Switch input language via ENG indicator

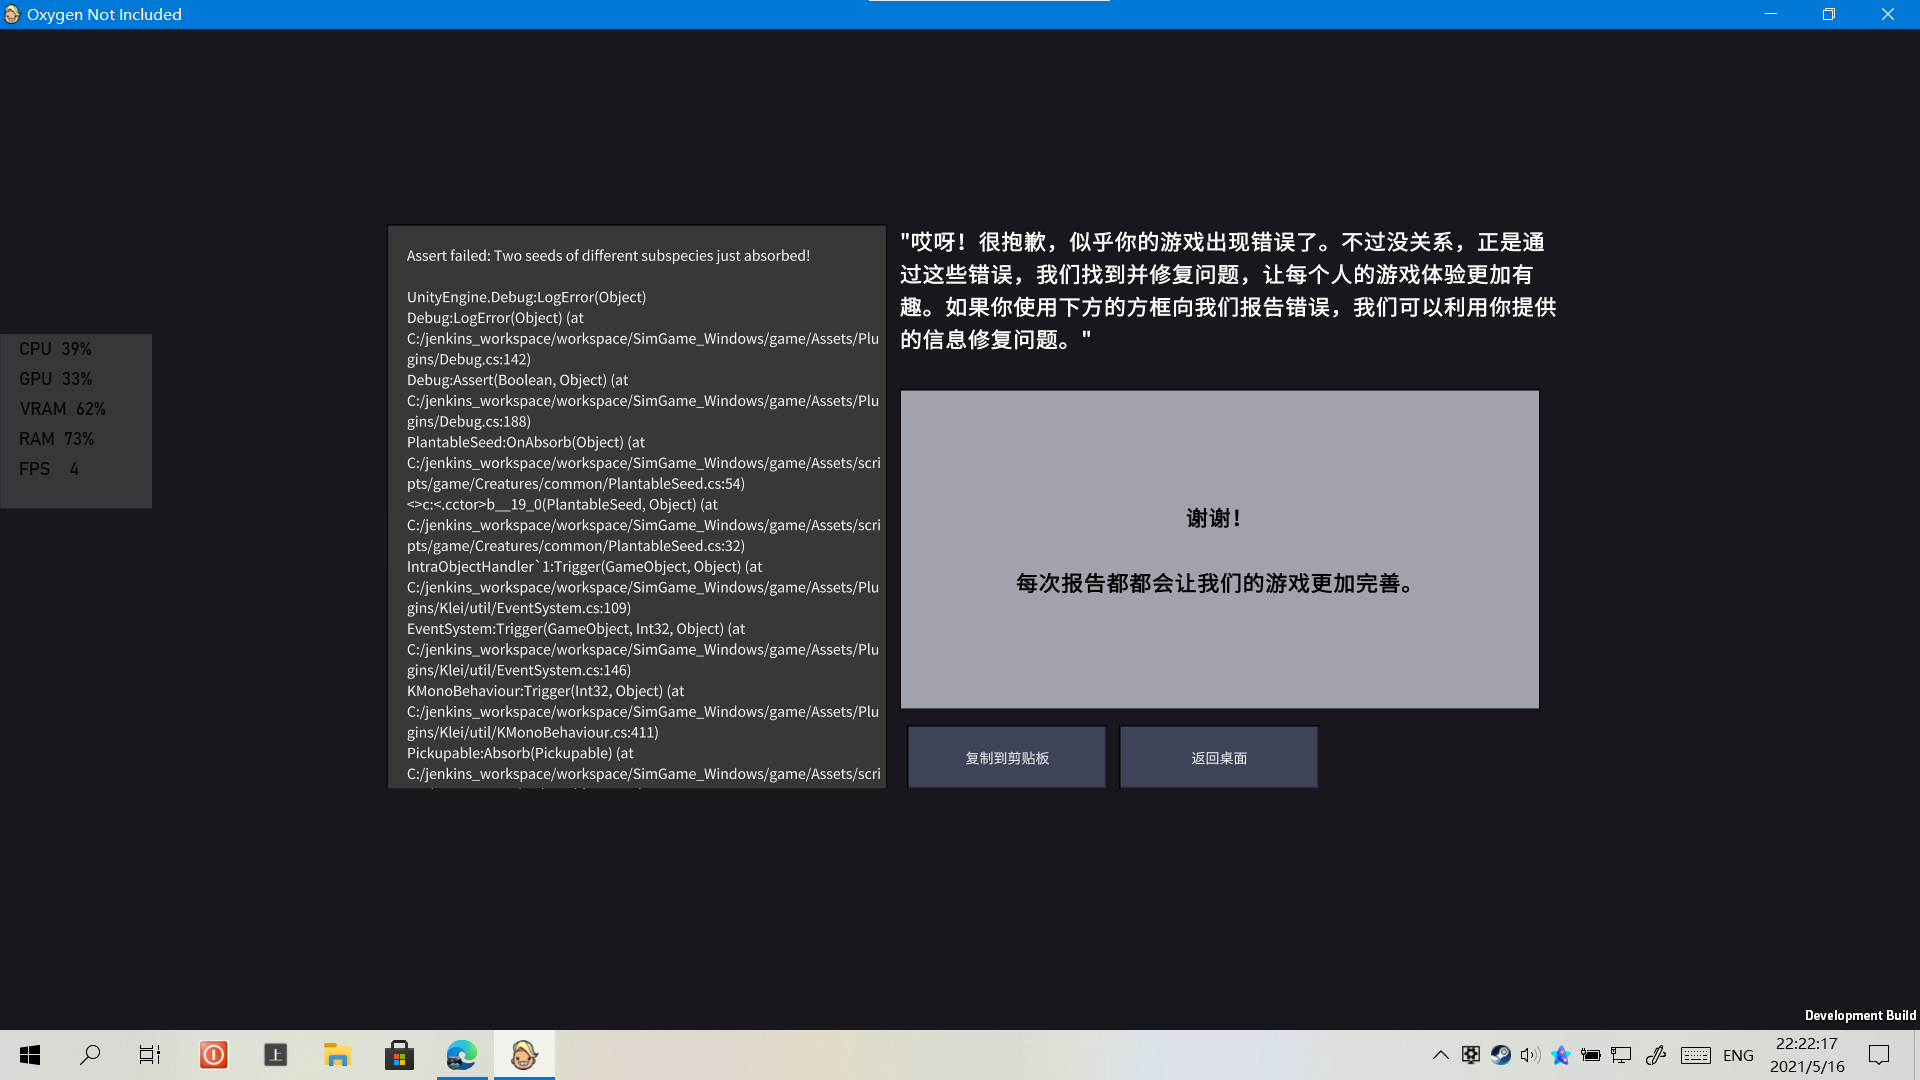1738,1055
